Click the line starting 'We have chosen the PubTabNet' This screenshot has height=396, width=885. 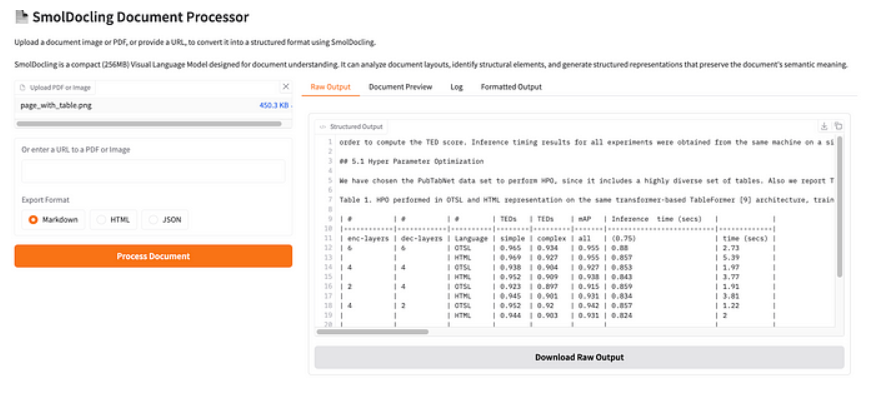[587, 181]
